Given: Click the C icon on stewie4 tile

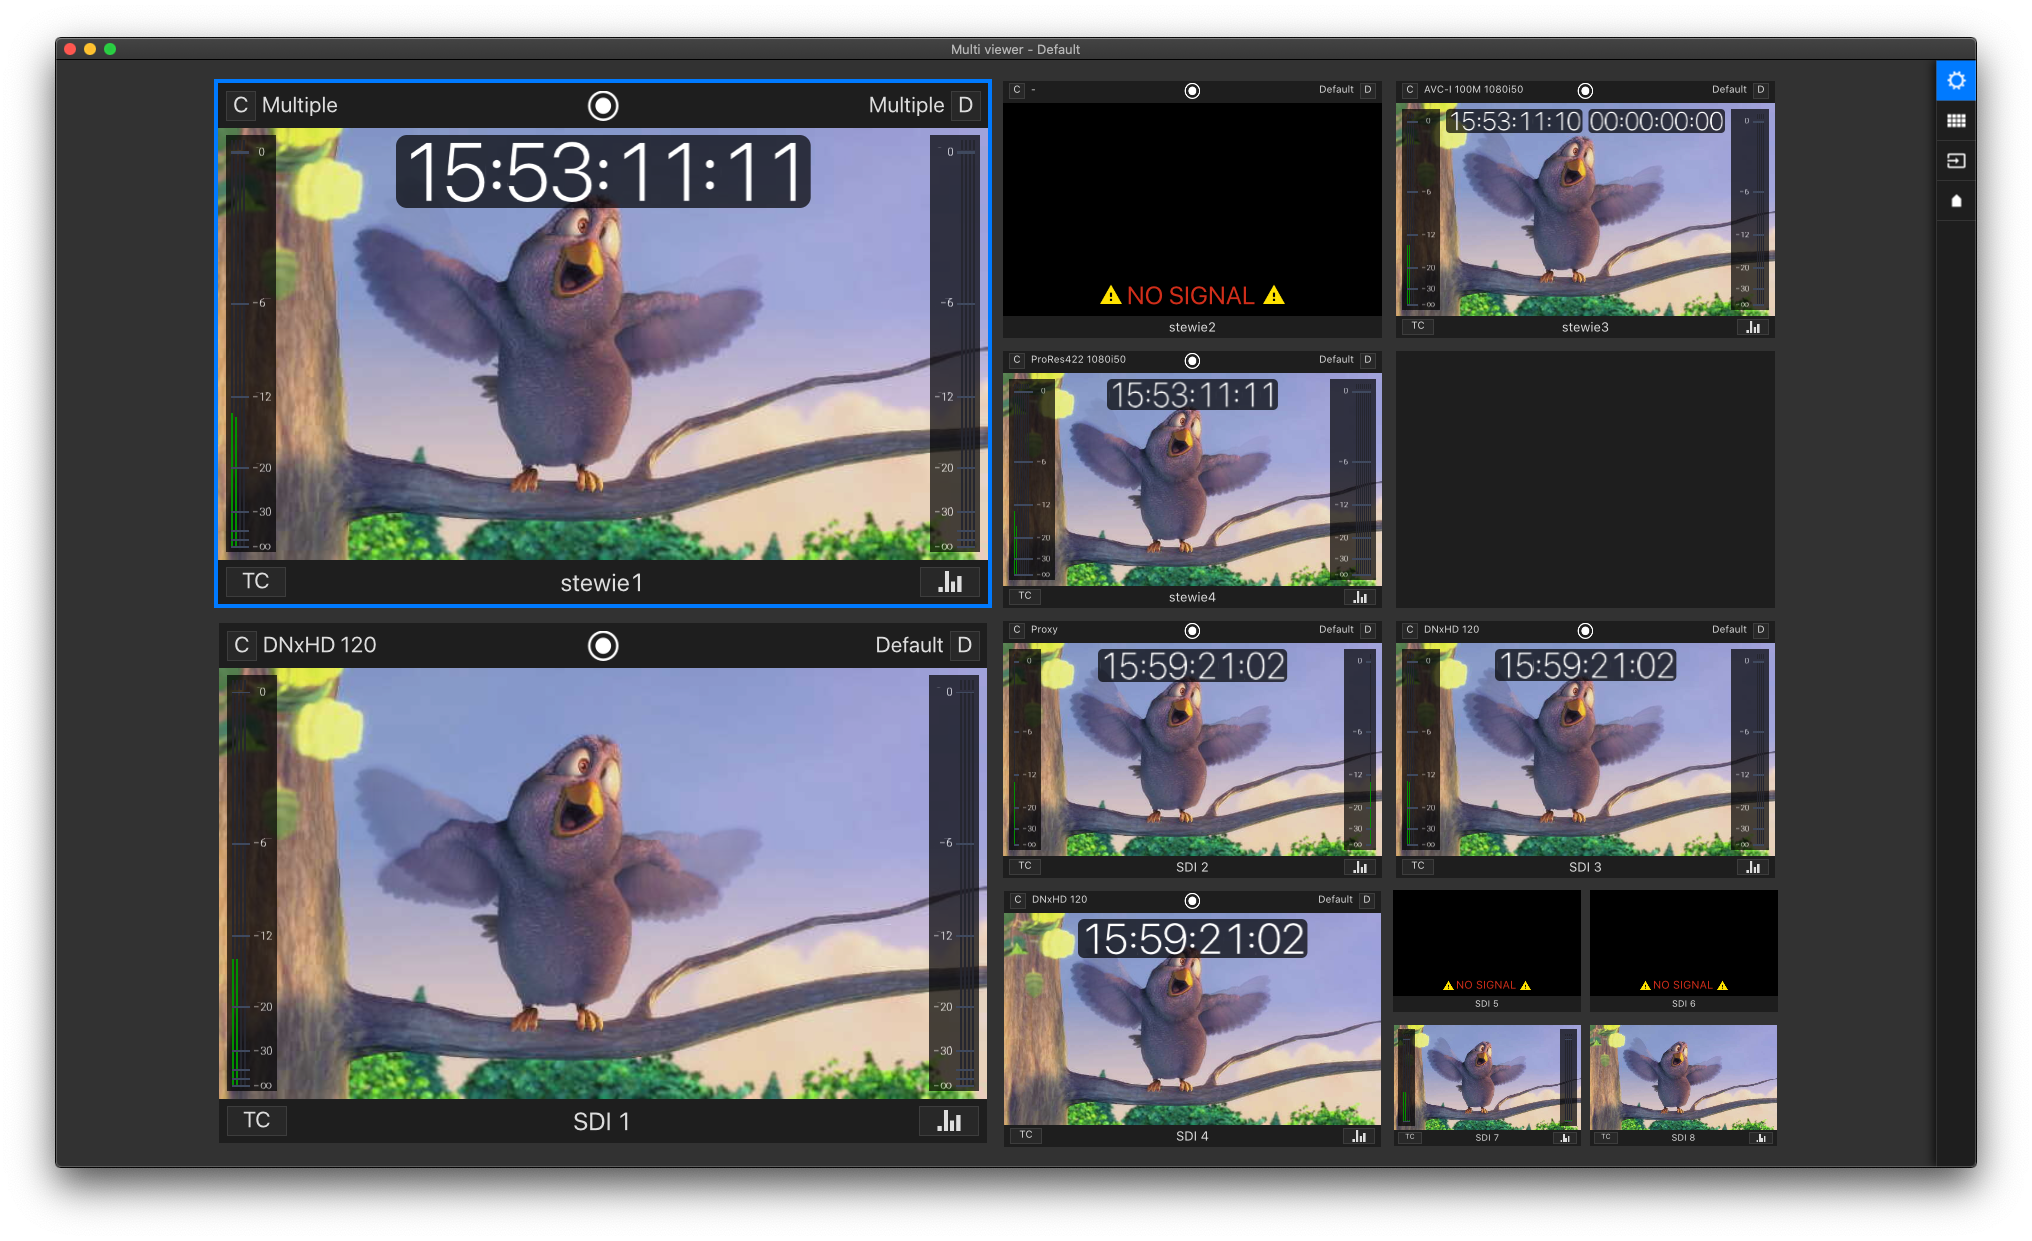Looking at the screenshot, I should point(1017,360).
